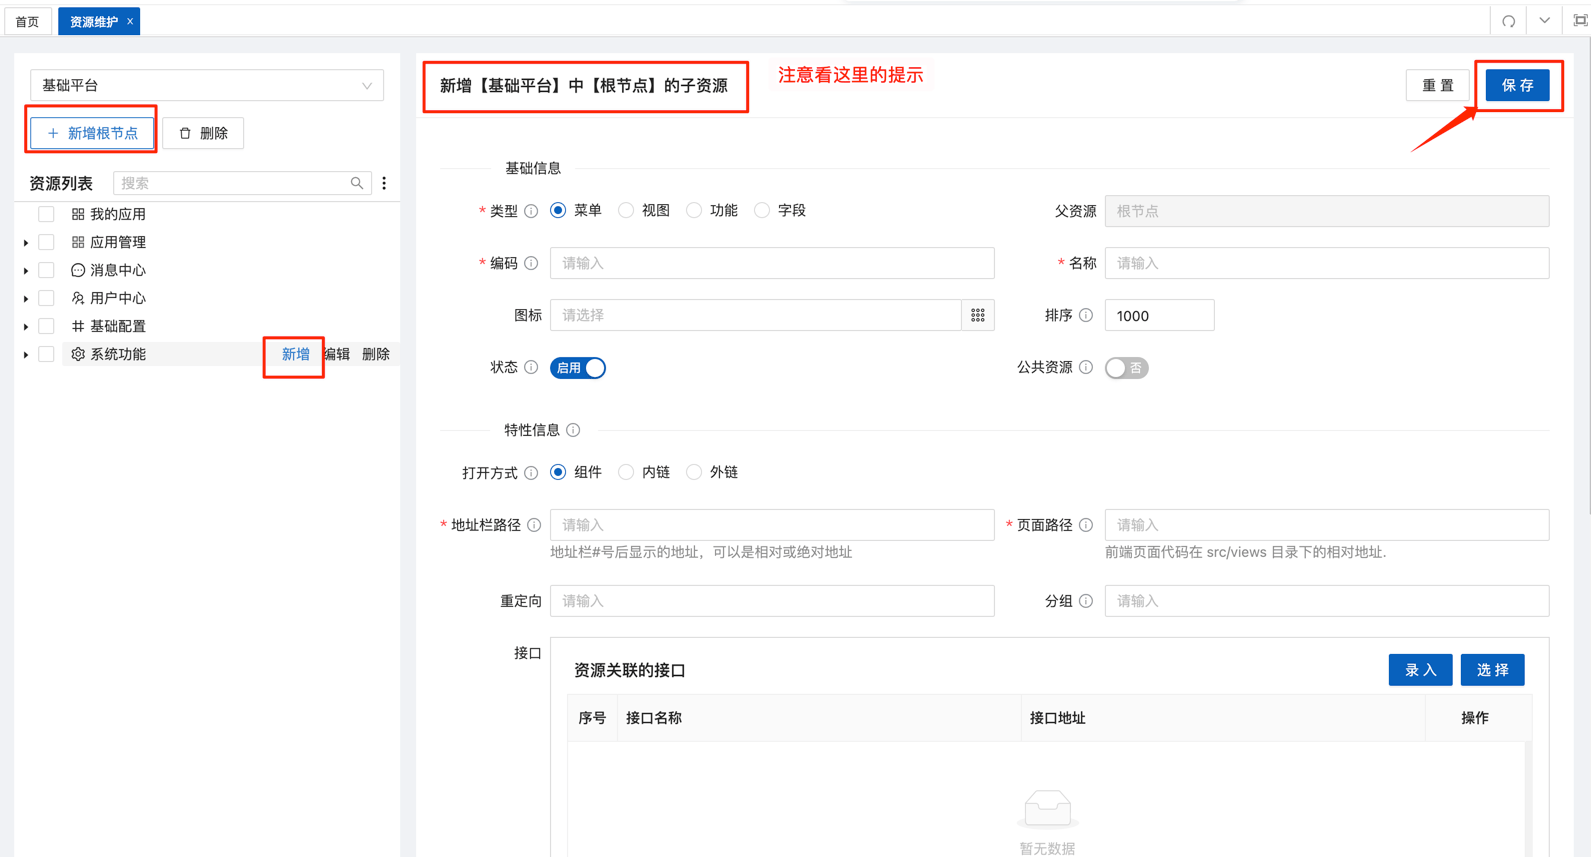The height and width of the screenshot is (857, 1591).
Task: Click the info icon next to 排序
Action: (x=1086, y=315)
